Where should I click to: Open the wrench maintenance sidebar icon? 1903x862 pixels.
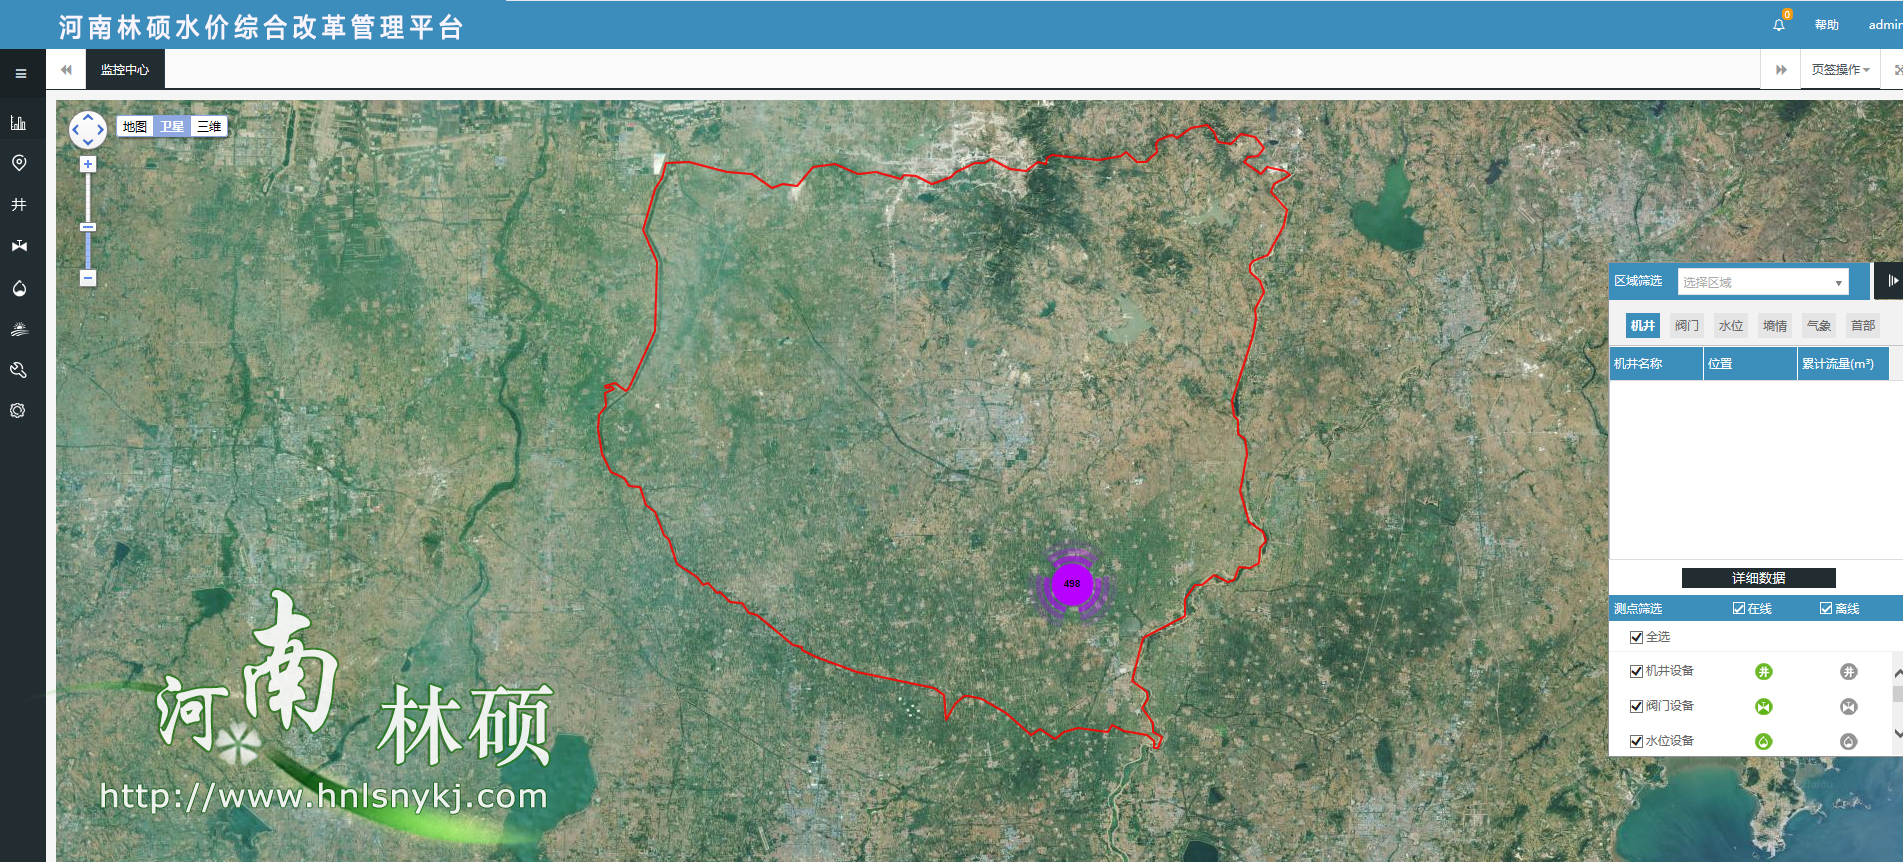pos(18,370)
